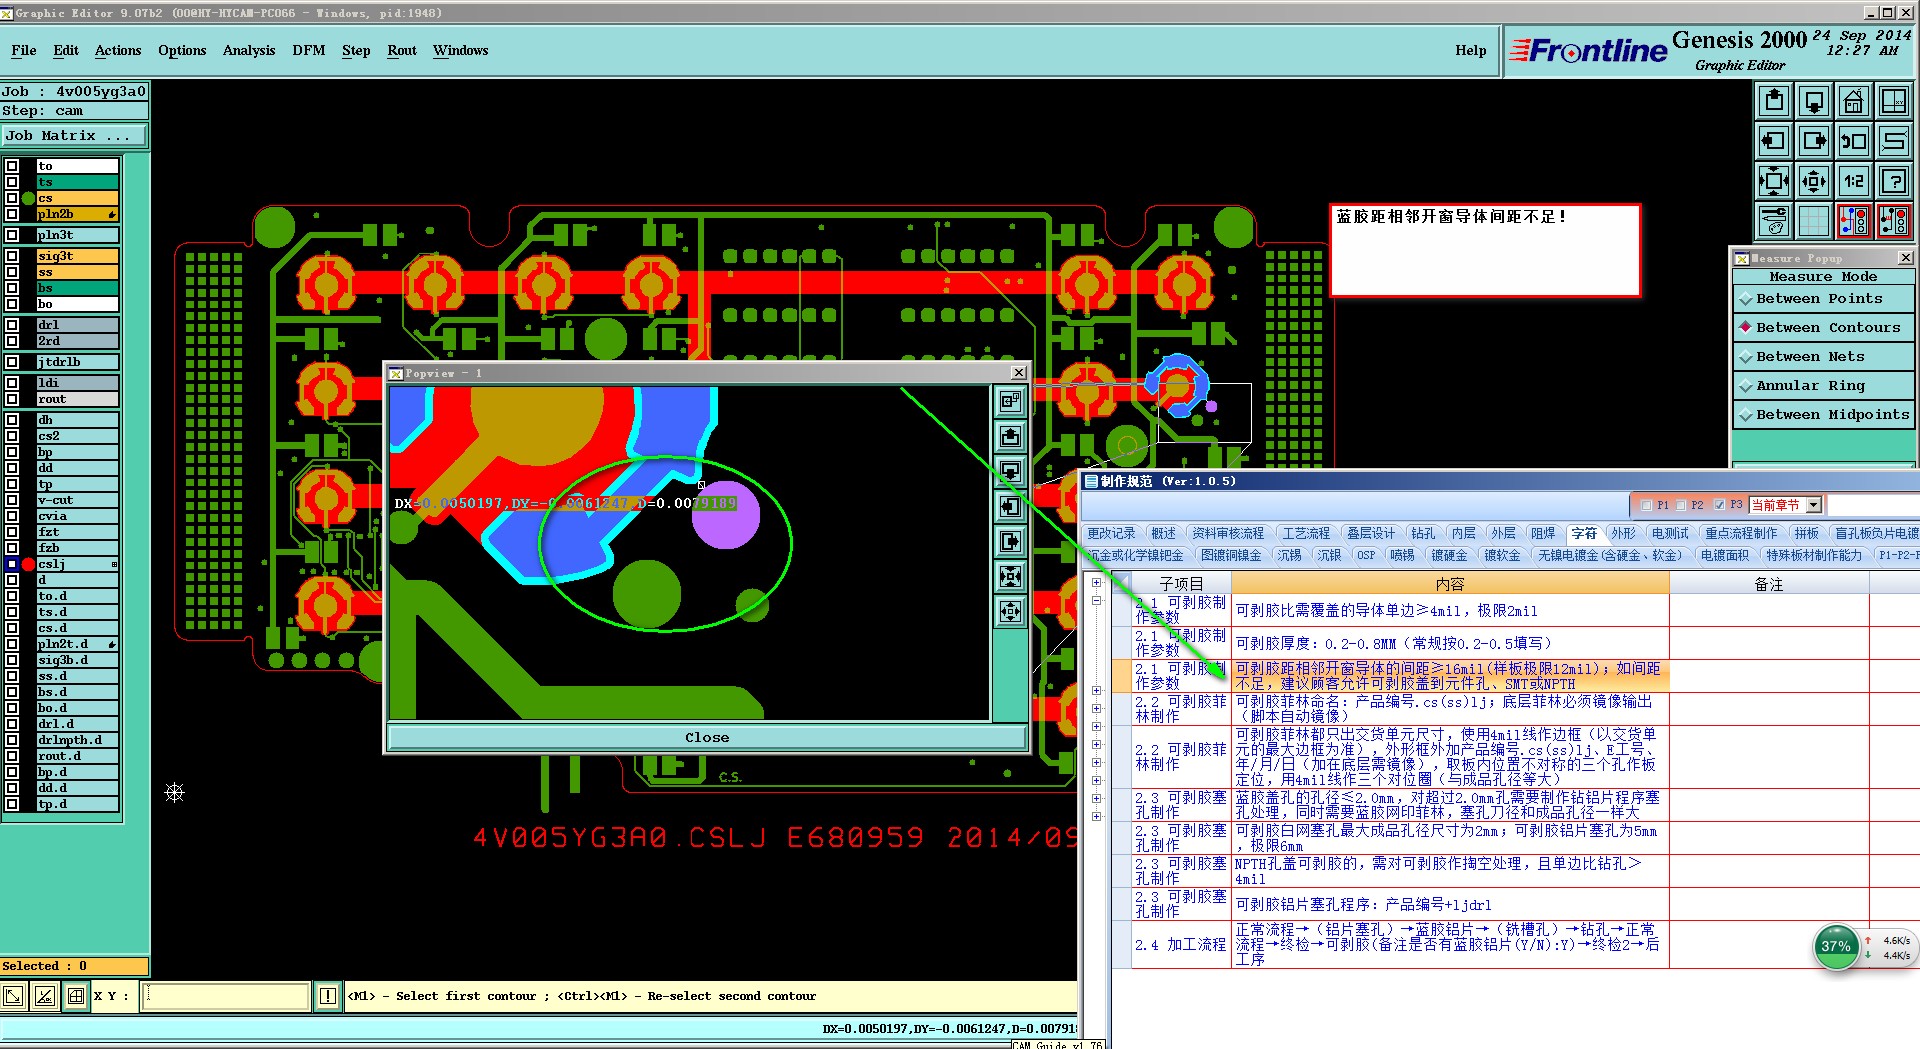
Task: Click the Popview pan down icon
Action: coord(1011,472)
